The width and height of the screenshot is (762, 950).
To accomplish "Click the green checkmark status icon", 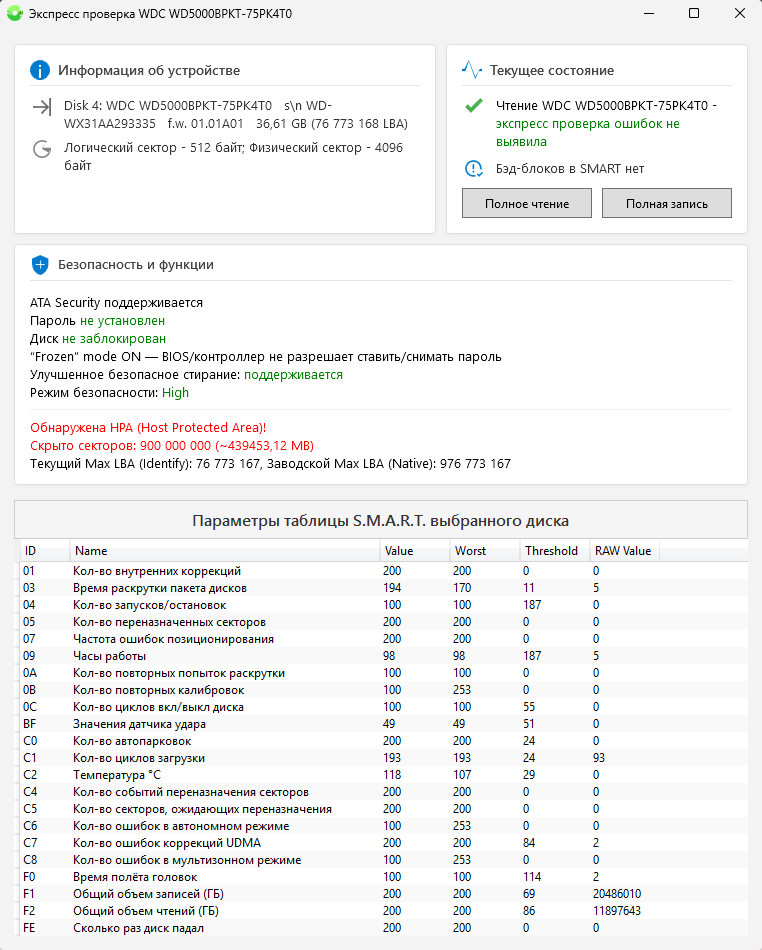I will (x=473, y=106).
